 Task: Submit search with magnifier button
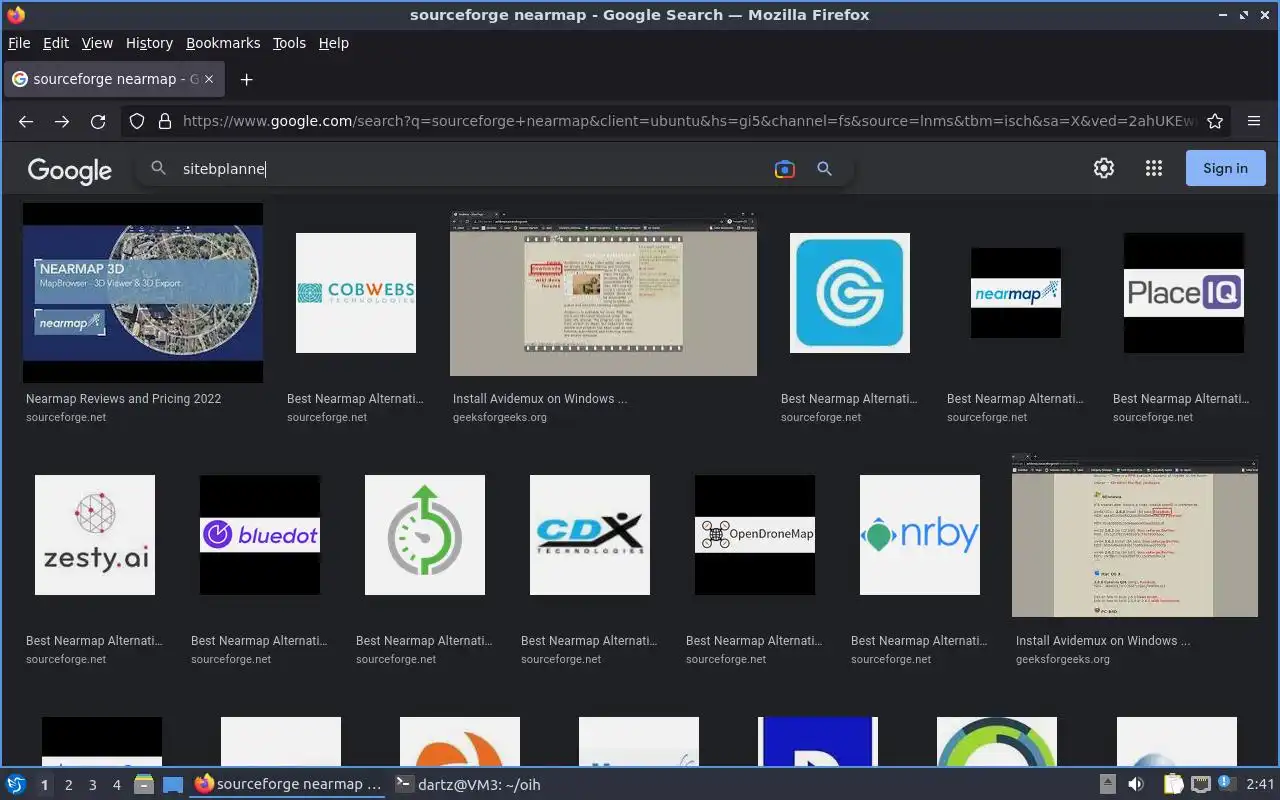point(824,169)
